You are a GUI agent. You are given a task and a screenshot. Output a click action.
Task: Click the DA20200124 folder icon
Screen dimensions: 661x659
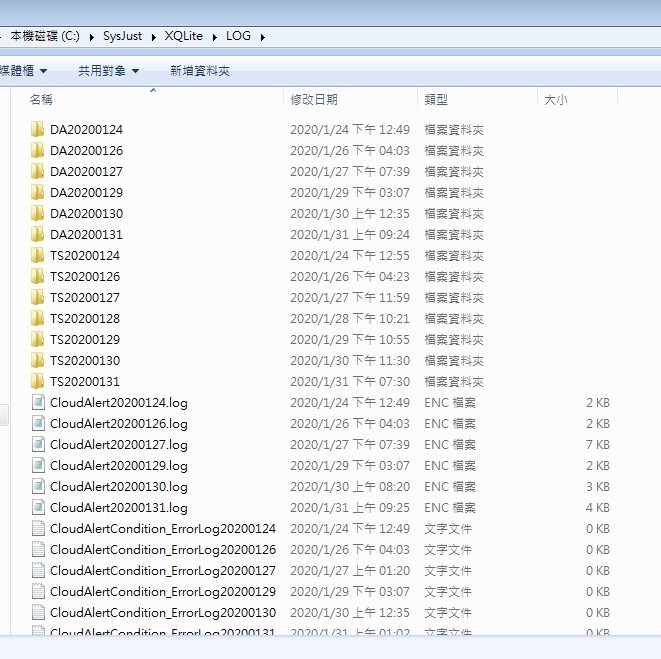click(38, 129)
